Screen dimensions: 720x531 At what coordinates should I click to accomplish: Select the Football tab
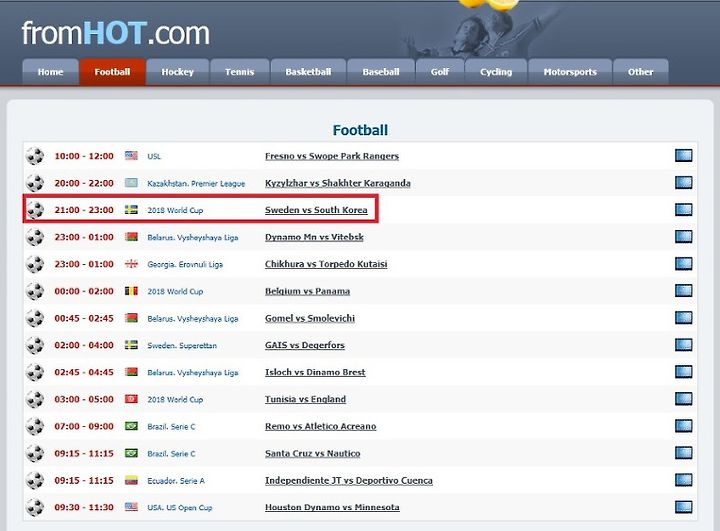point(112,72)
